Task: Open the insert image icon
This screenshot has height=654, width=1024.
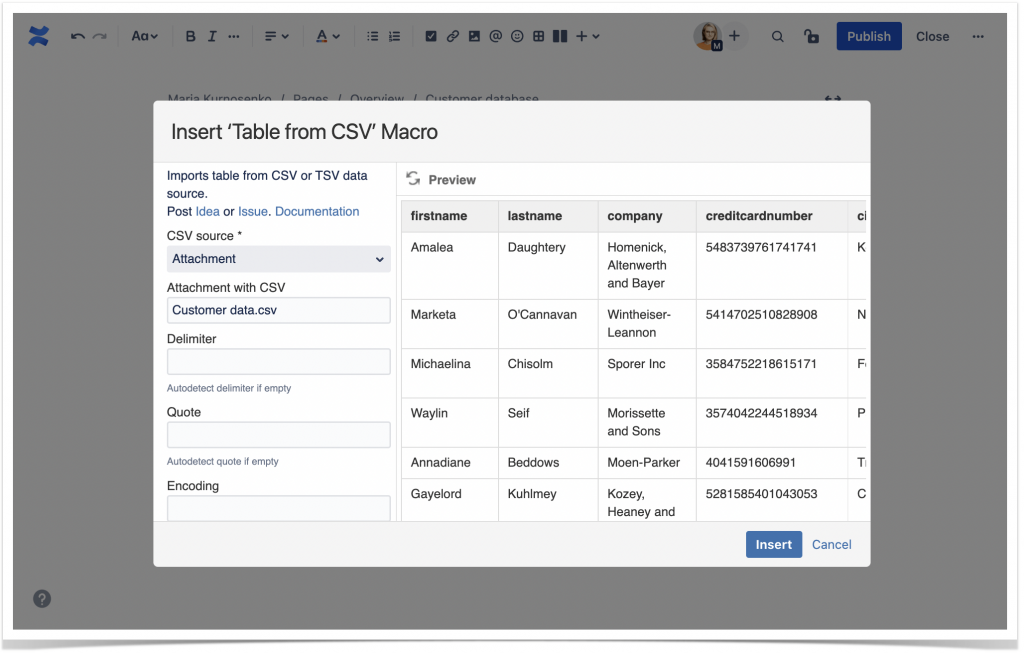Action: point(473,36)
